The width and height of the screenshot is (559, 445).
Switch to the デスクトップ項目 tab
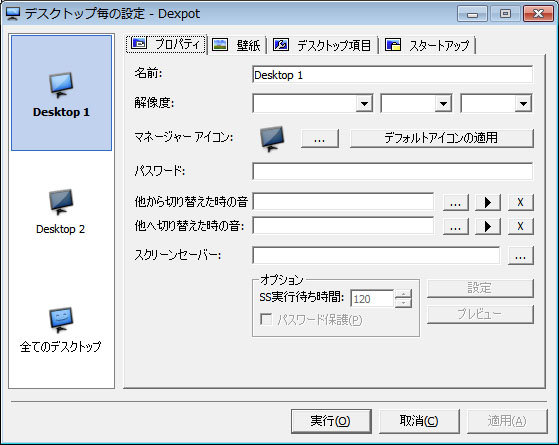click(323, 45)
